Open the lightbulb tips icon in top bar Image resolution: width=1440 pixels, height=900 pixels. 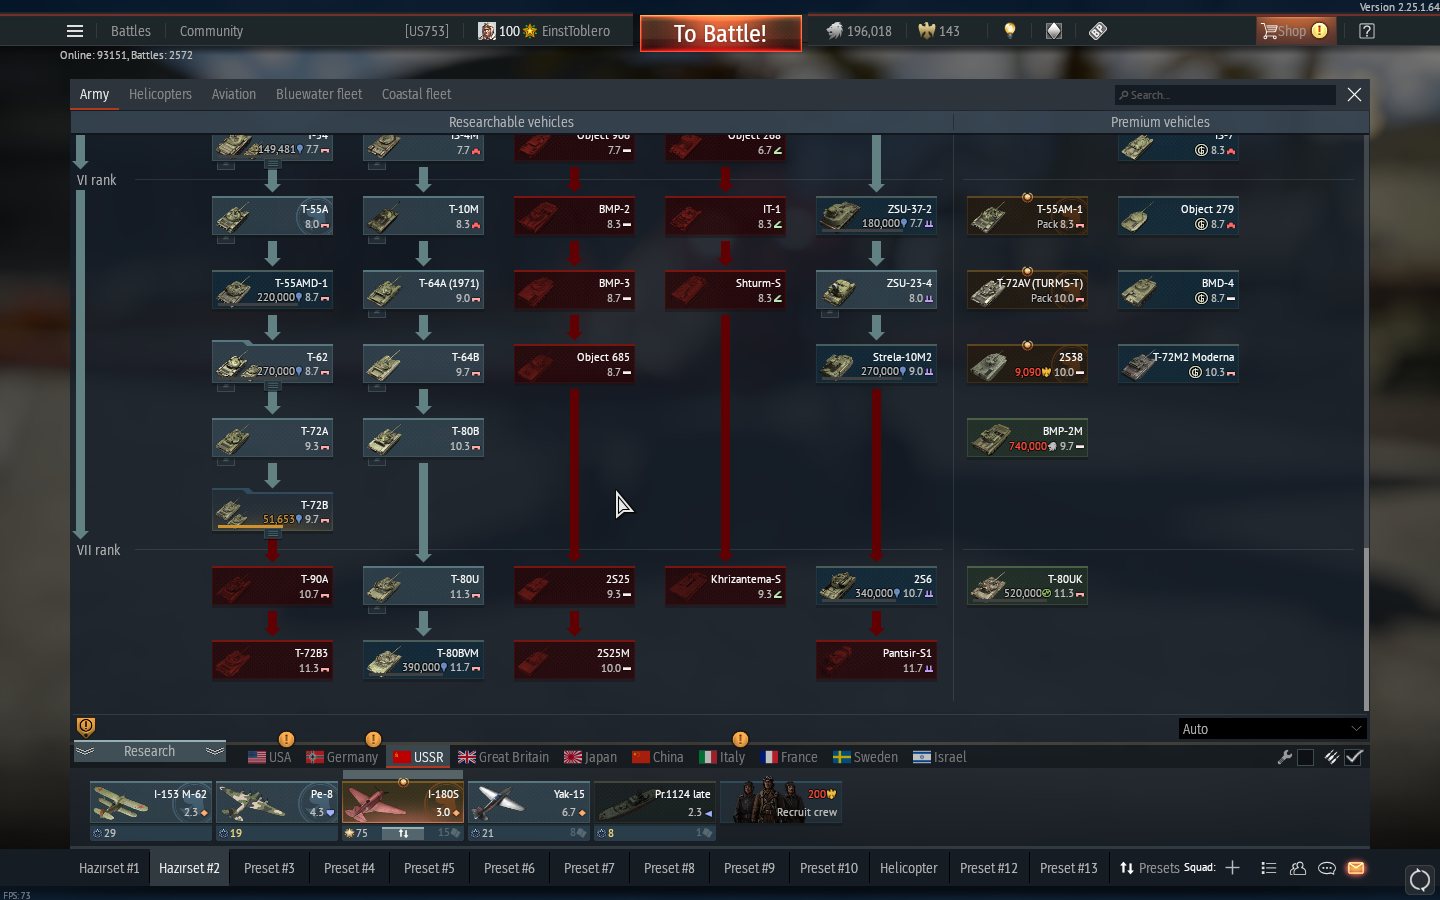[x=1010, y=31]
